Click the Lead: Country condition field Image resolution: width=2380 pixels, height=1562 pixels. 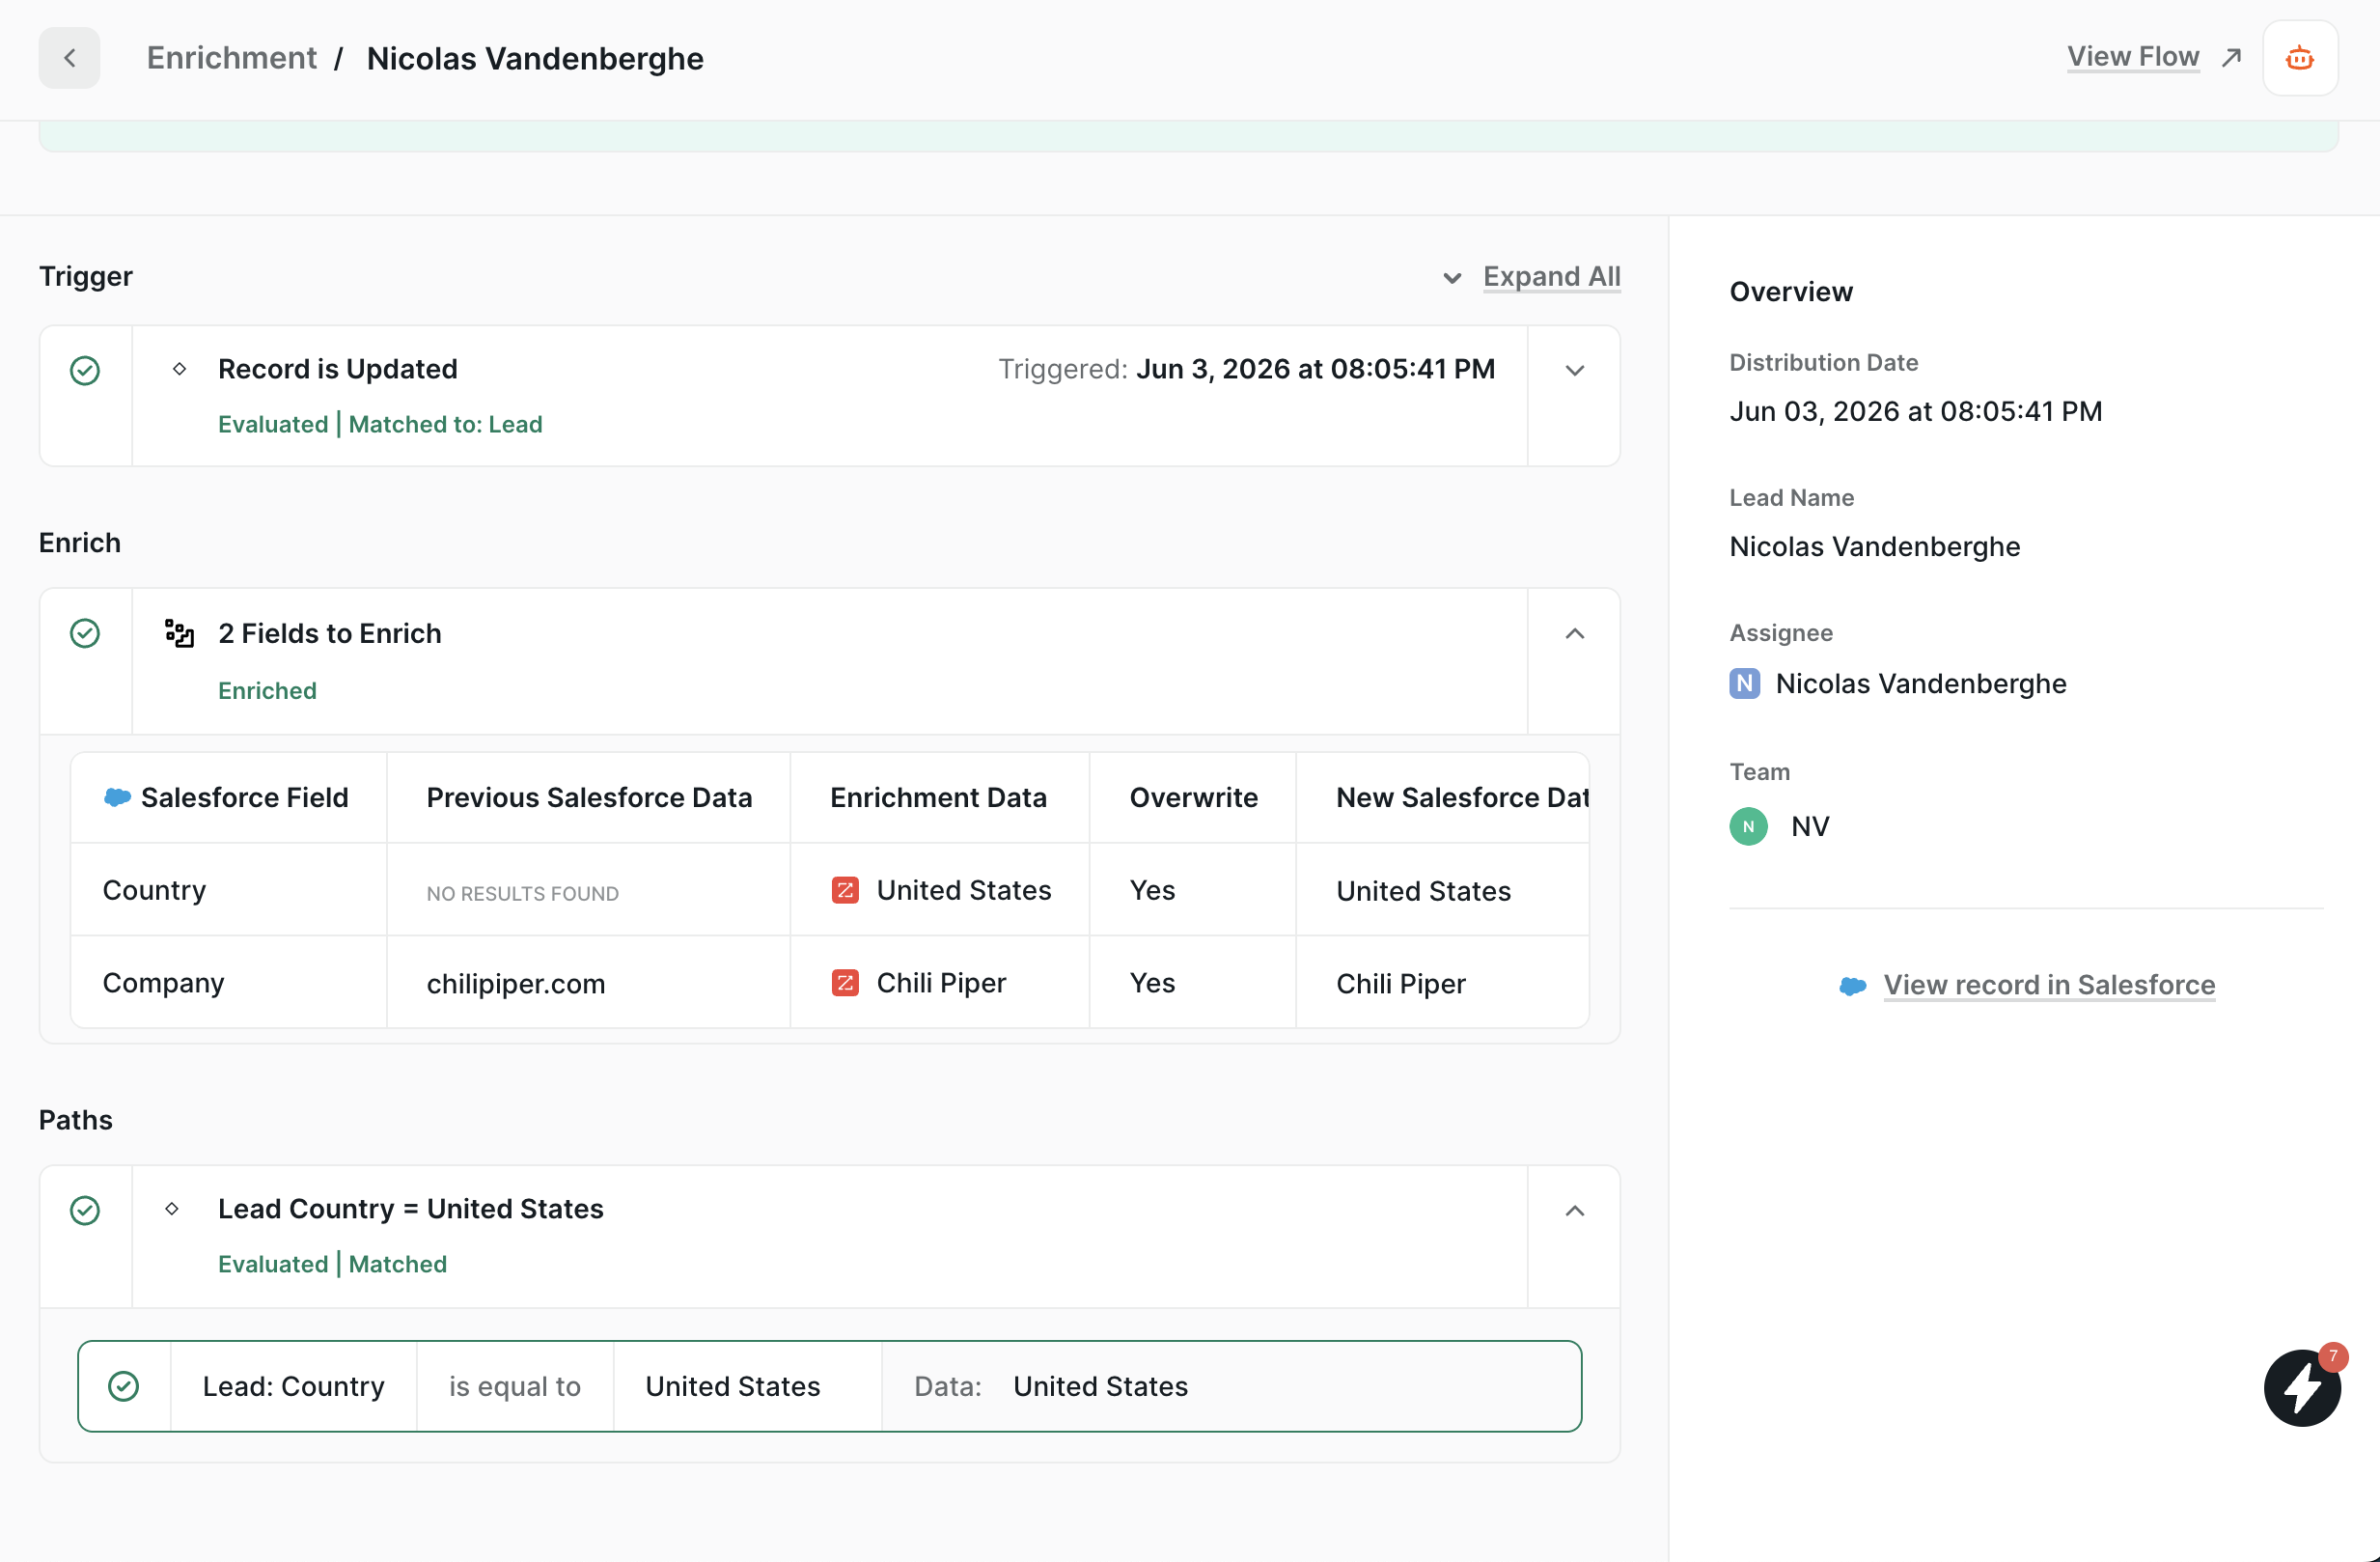(293, 1387)
